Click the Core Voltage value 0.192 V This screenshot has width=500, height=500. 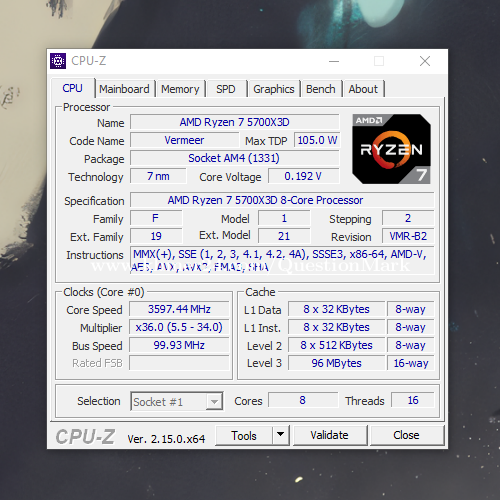(x=304, y=176)
